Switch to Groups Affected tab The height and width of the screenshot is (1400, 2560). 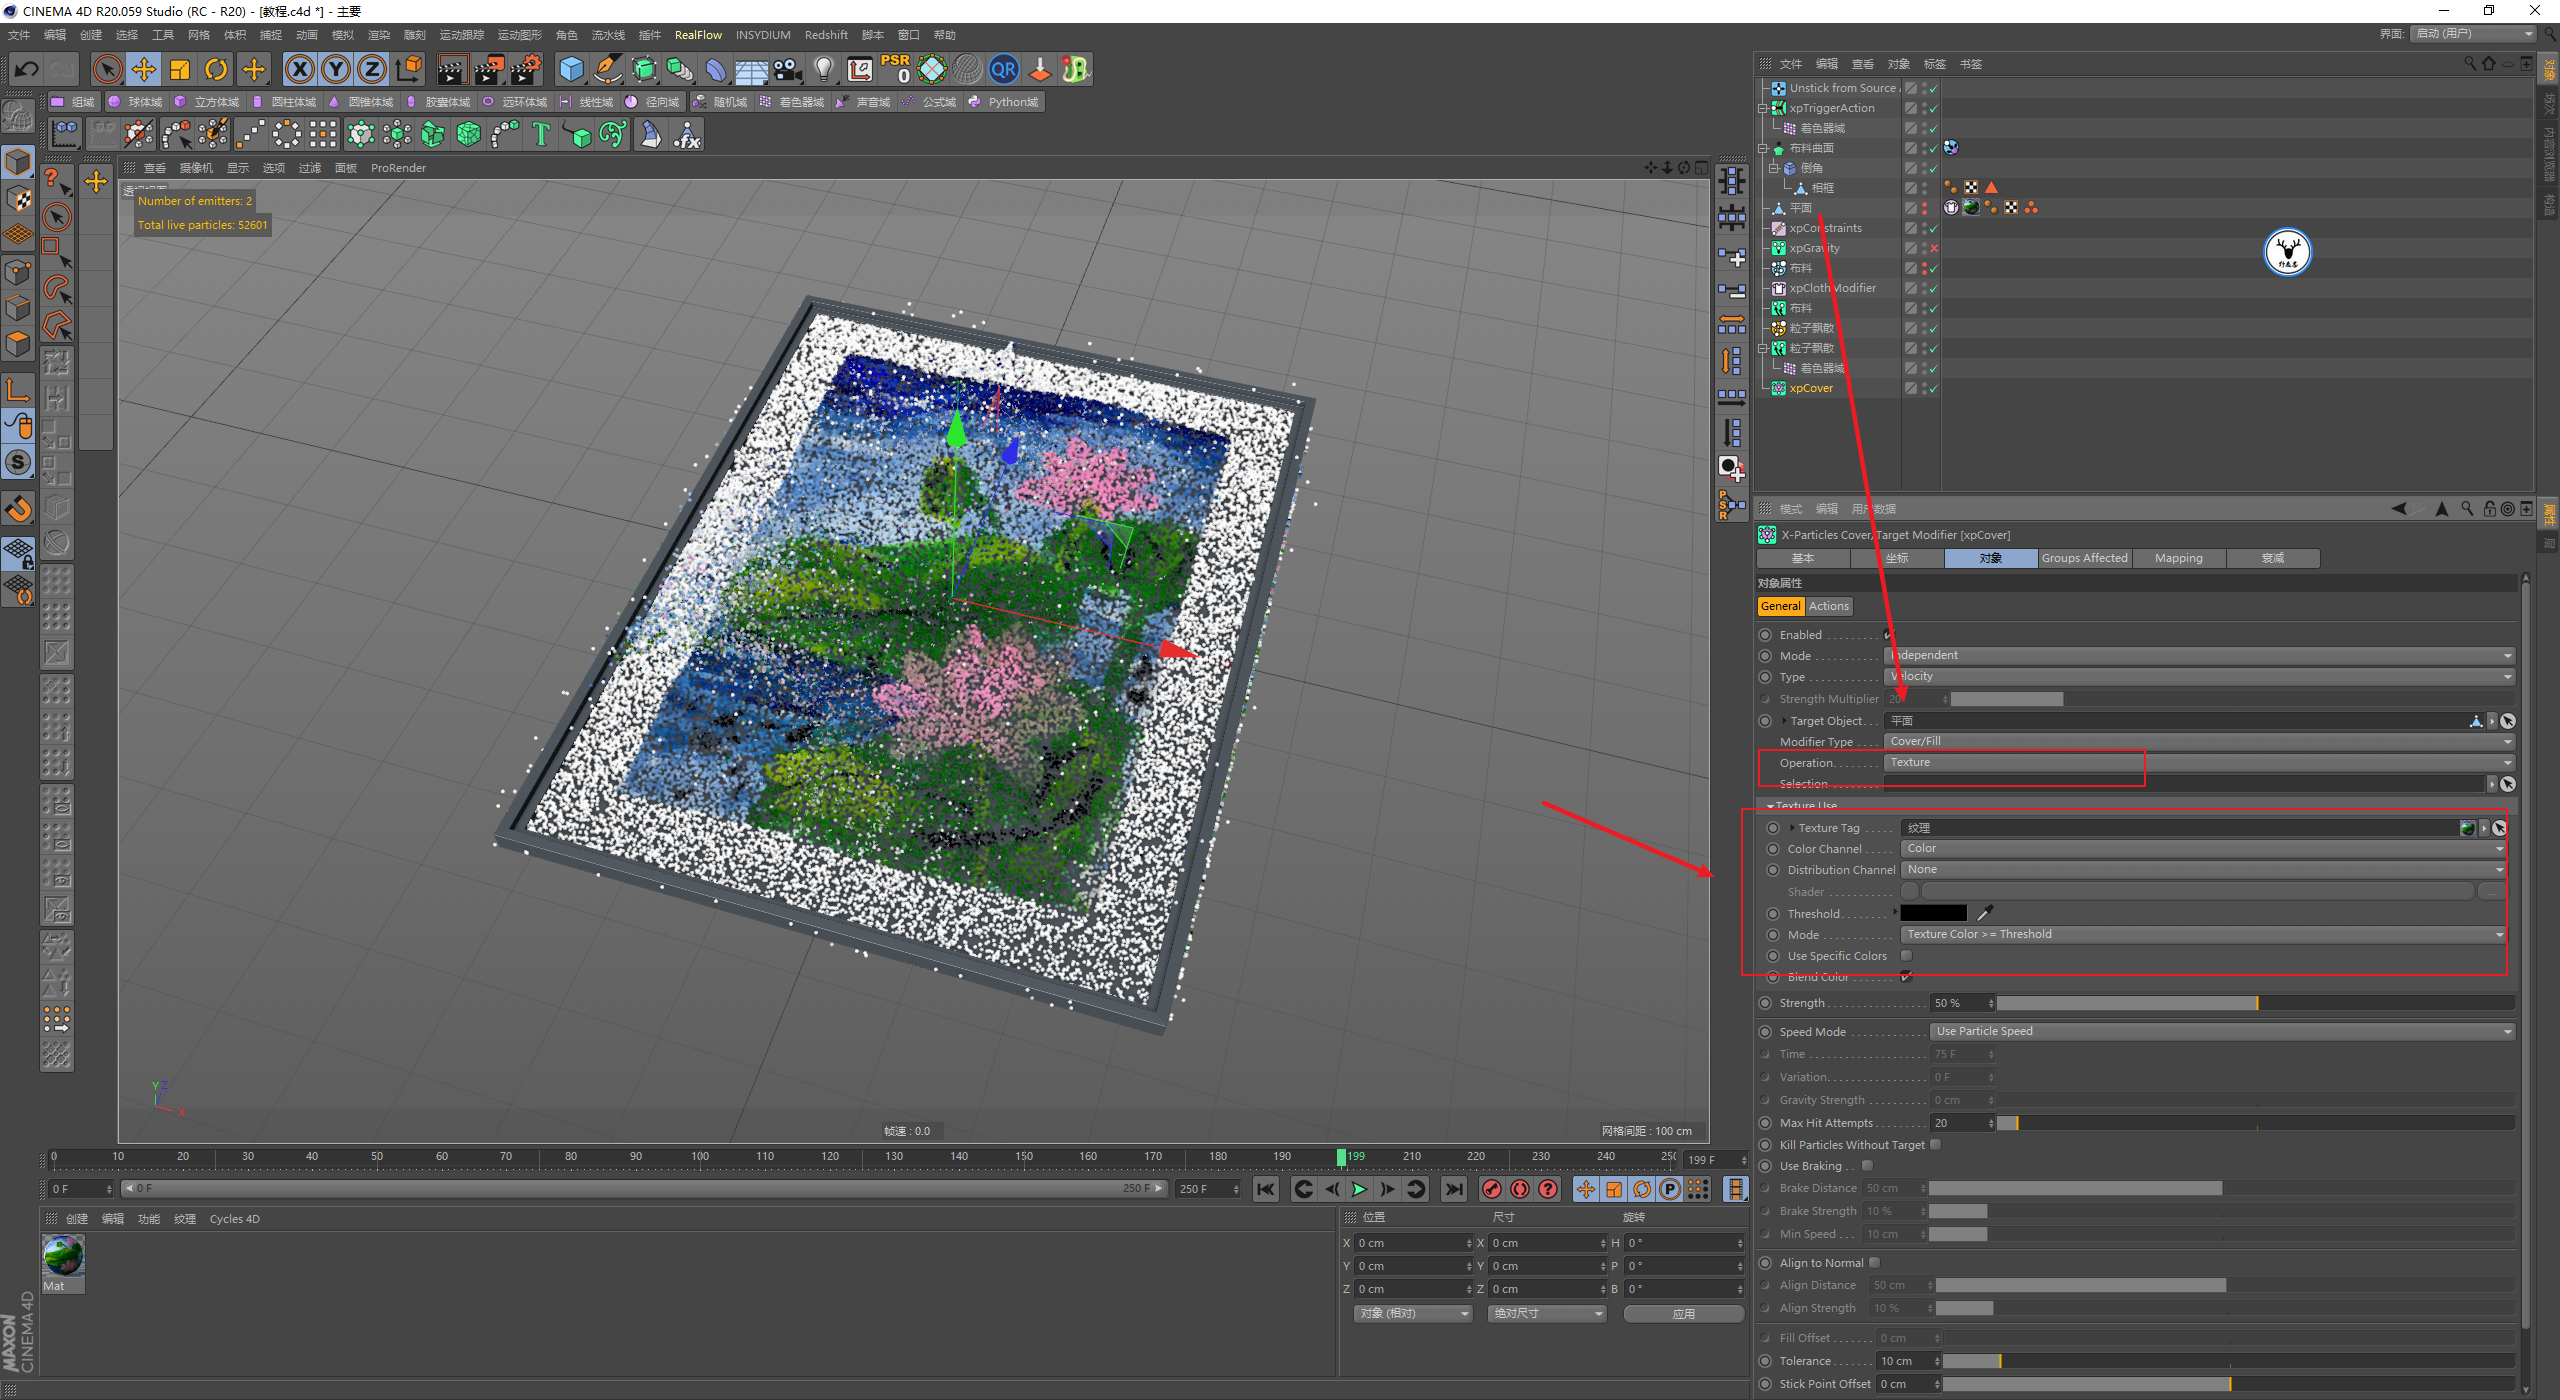click(2084, 558)
